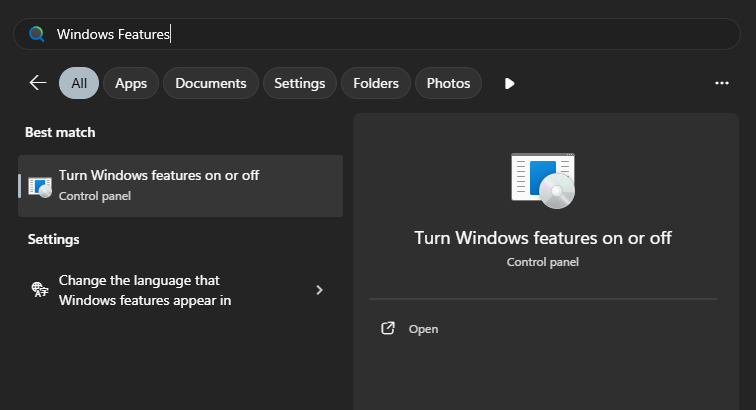756x410 pixels.
Task: Click the large Windows features icon in preview pane
Action: coord(542,180)
